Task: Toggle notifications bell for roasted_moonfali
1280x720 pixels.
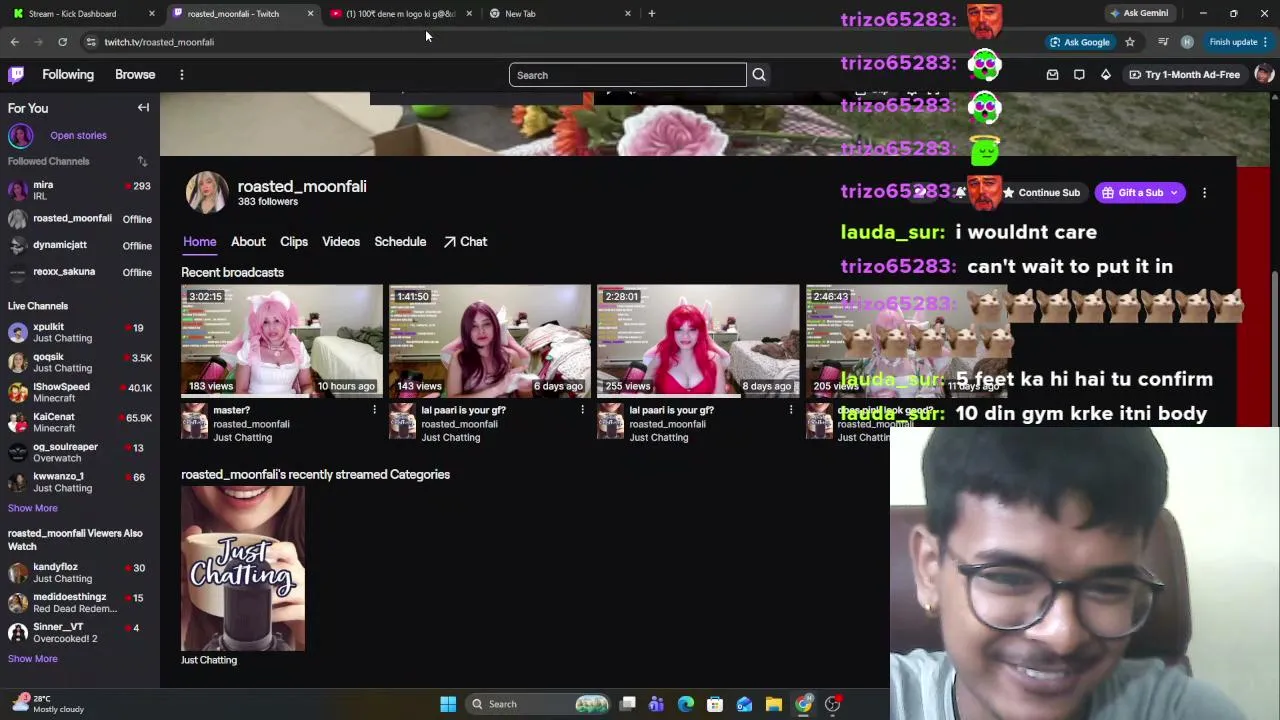Action: click(960, 192)
